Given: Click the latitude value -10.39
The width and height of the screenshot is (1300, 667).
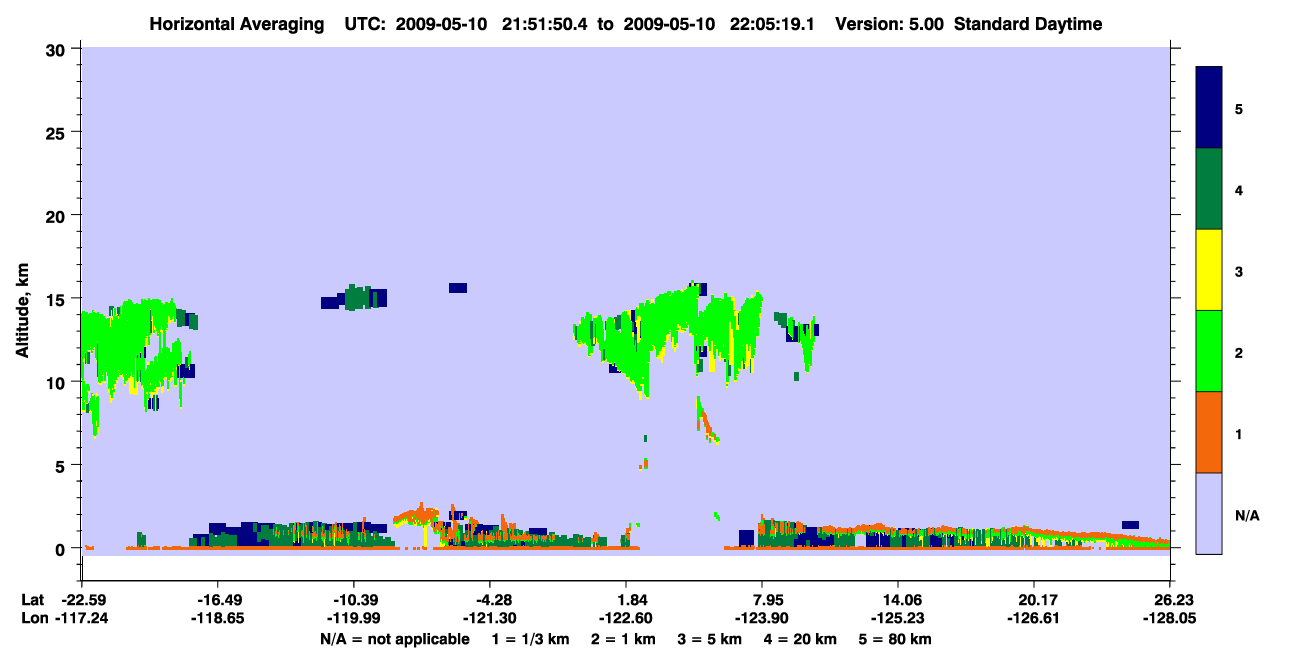Looking at the screenshot, I should 353,600.
